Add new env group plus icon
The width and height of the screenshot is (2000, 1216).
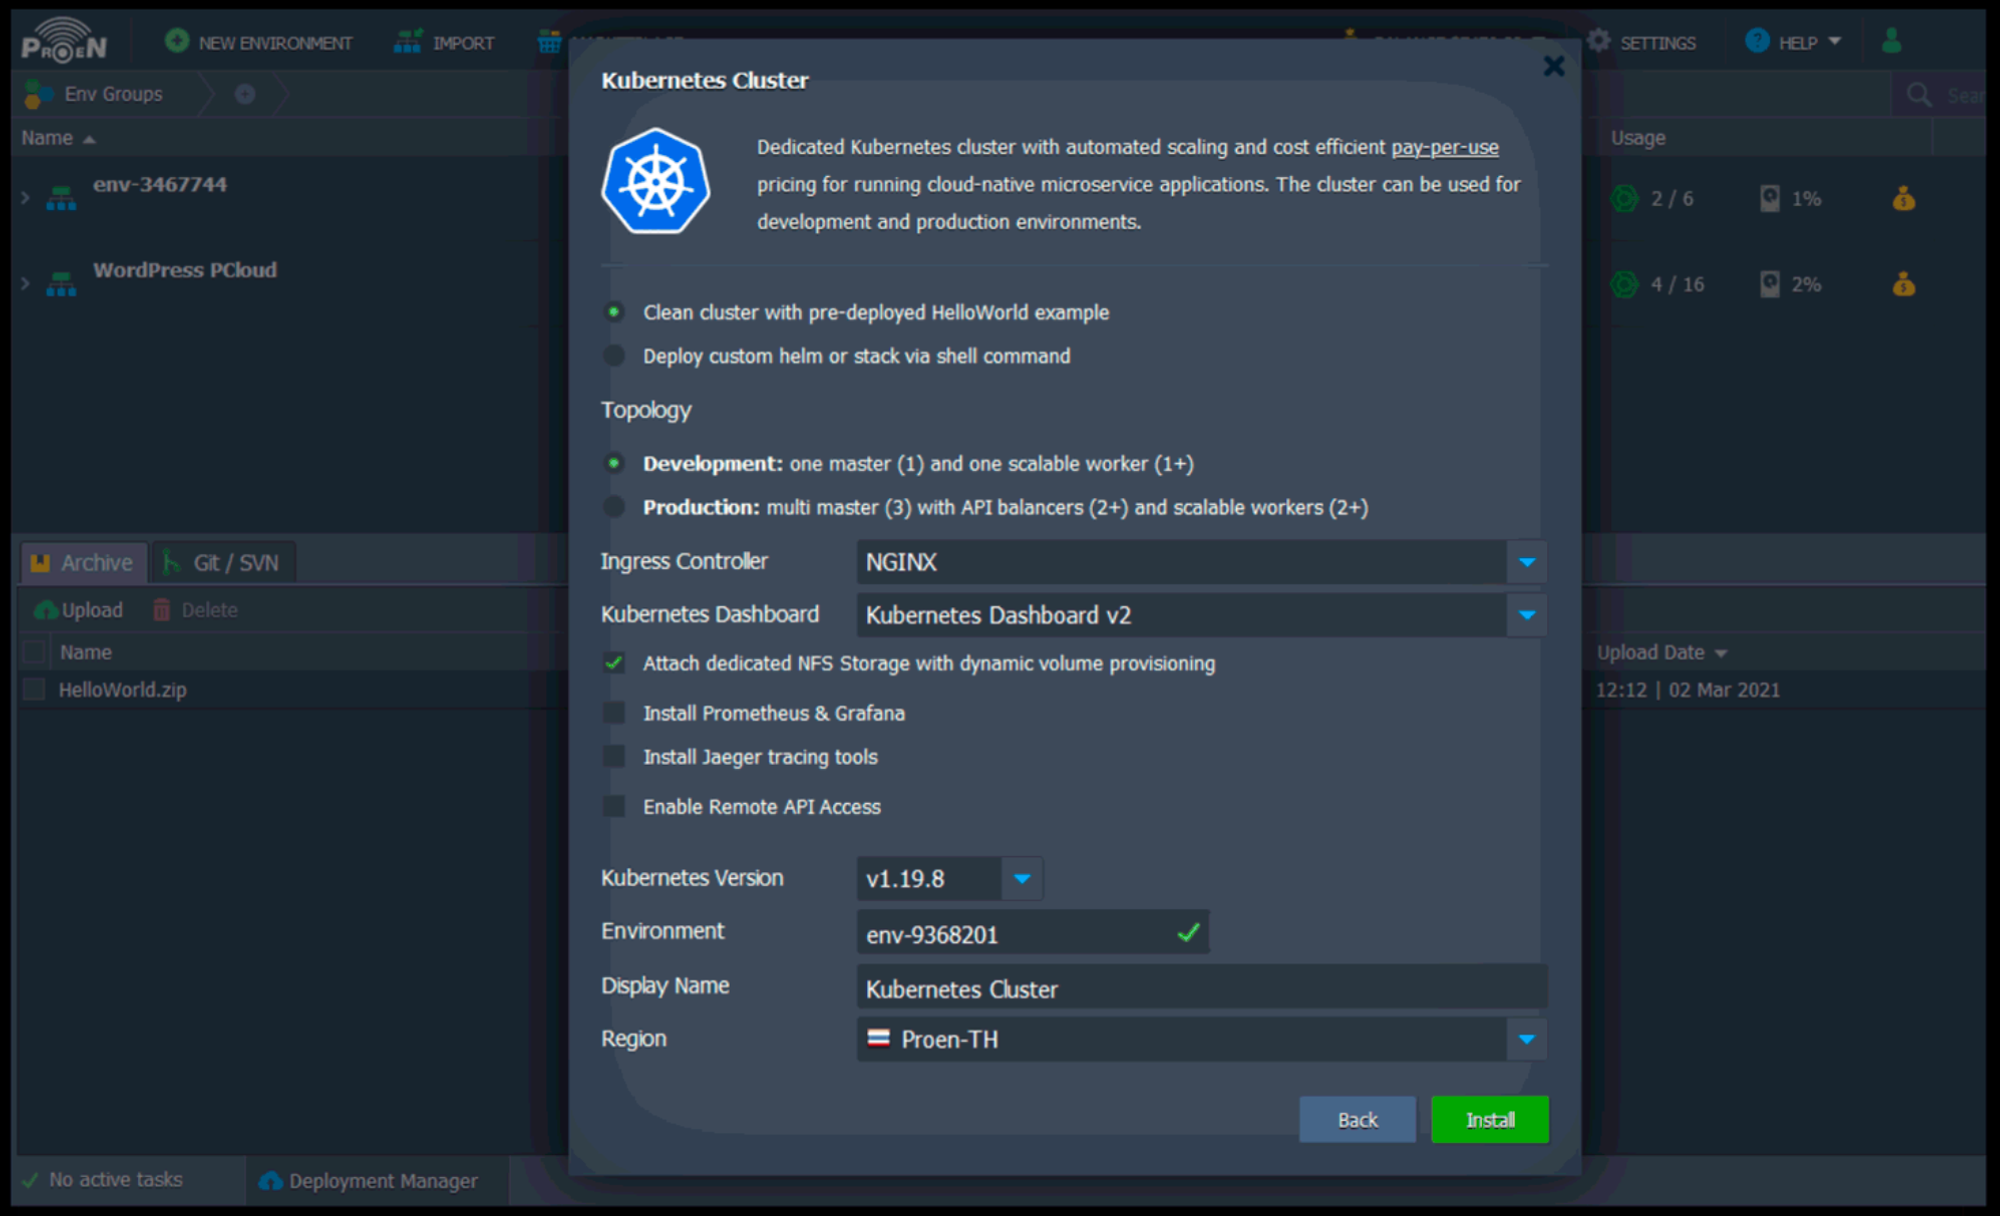[245, 94]
